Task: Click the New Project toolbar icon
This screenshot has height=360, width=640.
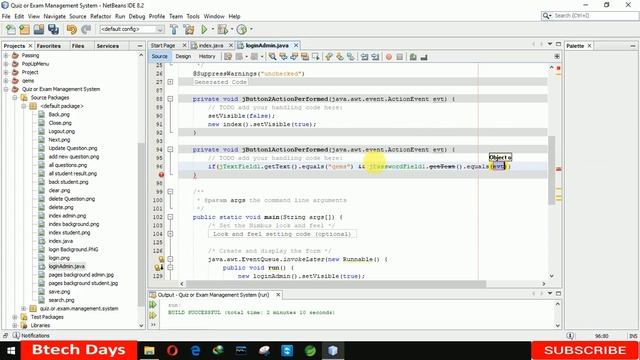Action: click(x=24, y=29)
